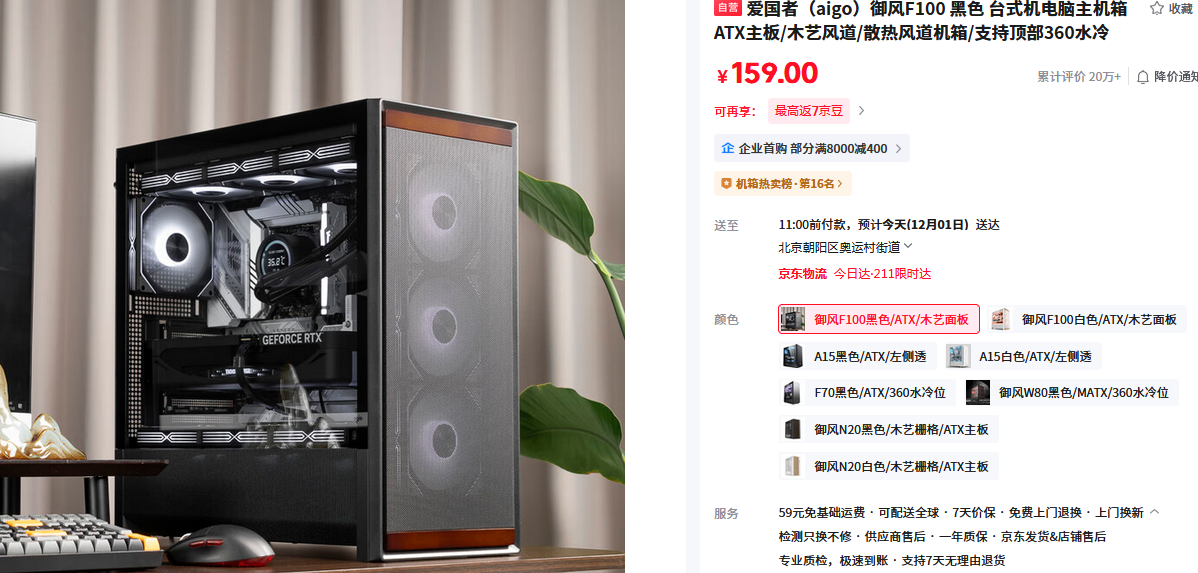Choose the 御风F100黑色/ATX/木艺面板 color option
This screenshot has height=573, width=1198.
pyautogui.click(x=879, y=319)
